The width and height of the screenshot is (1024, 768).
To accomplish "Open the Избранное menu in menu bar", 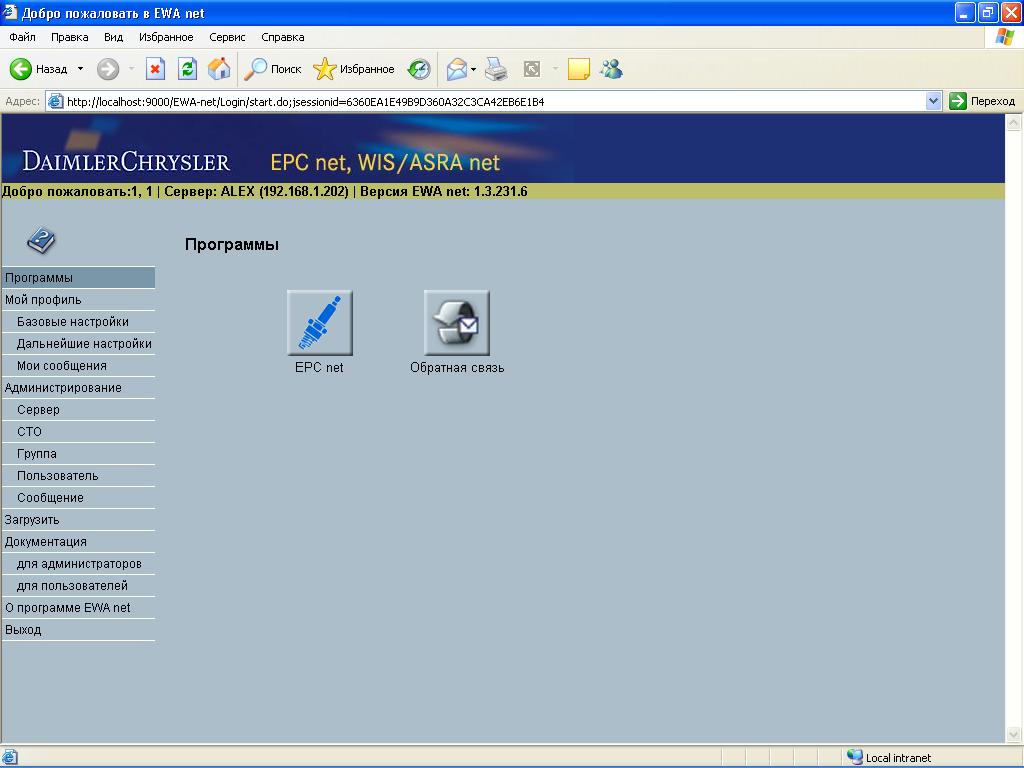I will coord(166,37).
